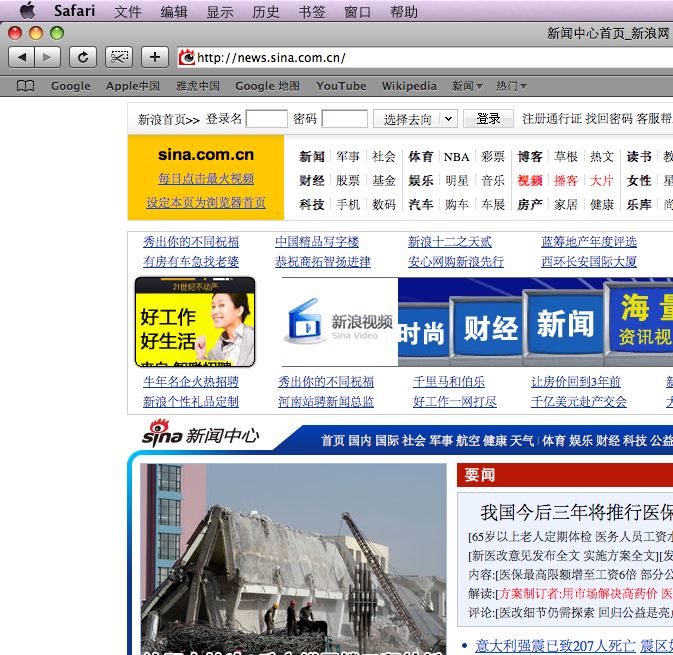Go back with the back arrow button
The image size is (673, 655).
click(x=21, y=57)
